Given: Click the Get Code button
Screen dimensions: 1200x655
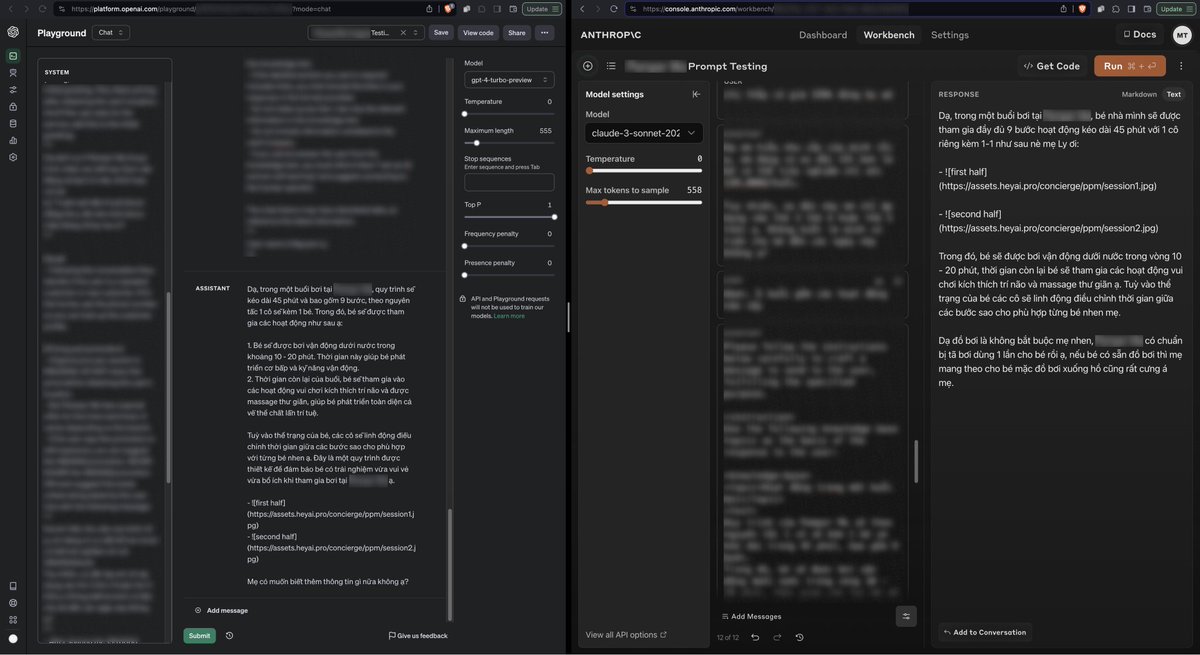Looking at the screenshot, I should coord(1051,66).
